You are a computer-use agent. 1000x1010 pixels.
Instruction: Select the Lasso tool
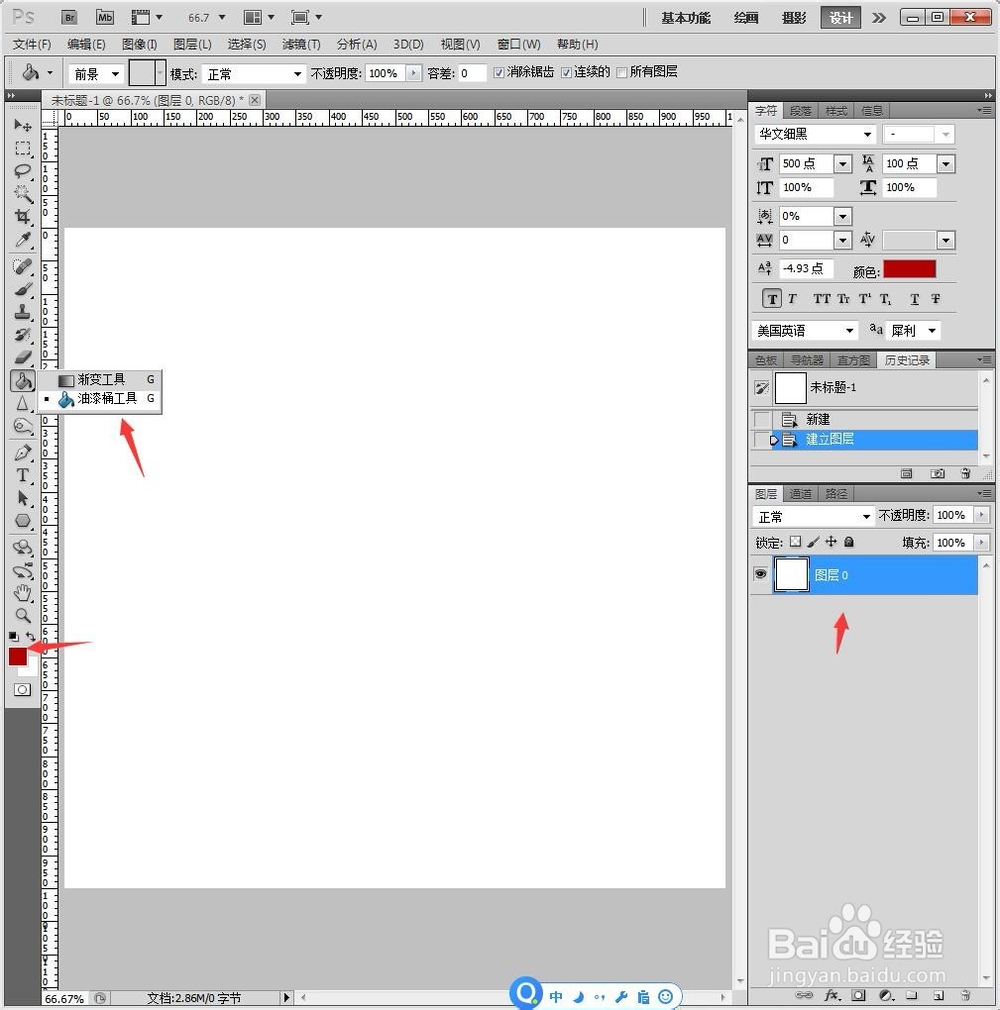pyautogui.click(x=23, y=171)
